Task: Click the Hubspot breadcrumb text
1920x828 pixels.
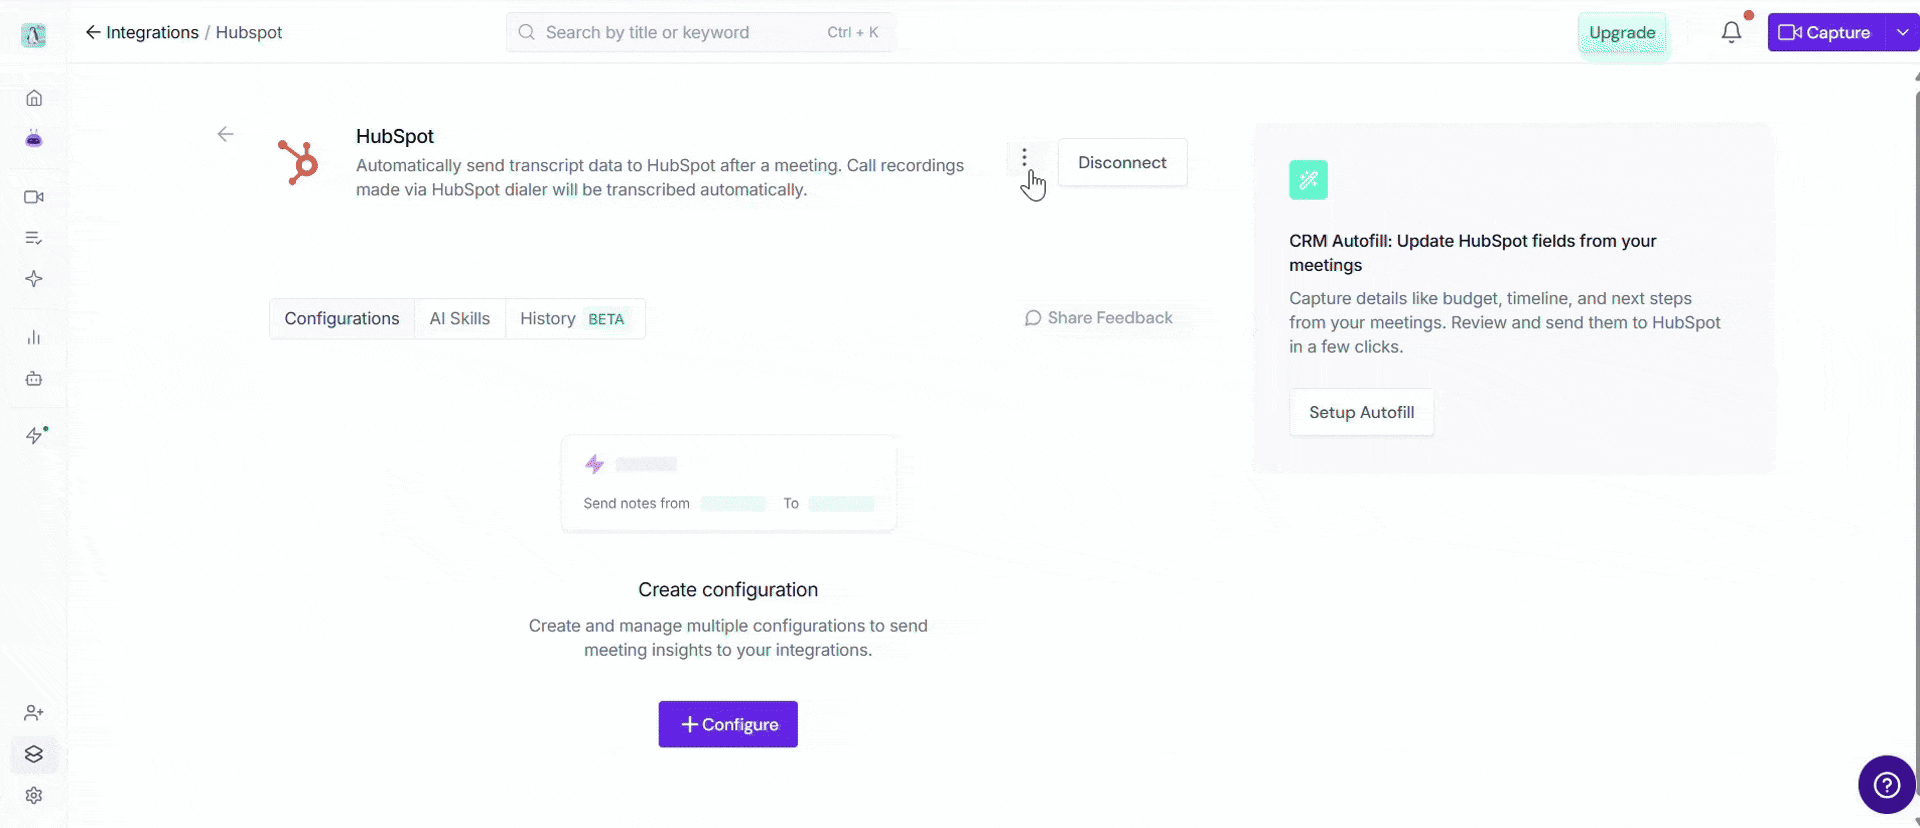Action: click(249, 32)
